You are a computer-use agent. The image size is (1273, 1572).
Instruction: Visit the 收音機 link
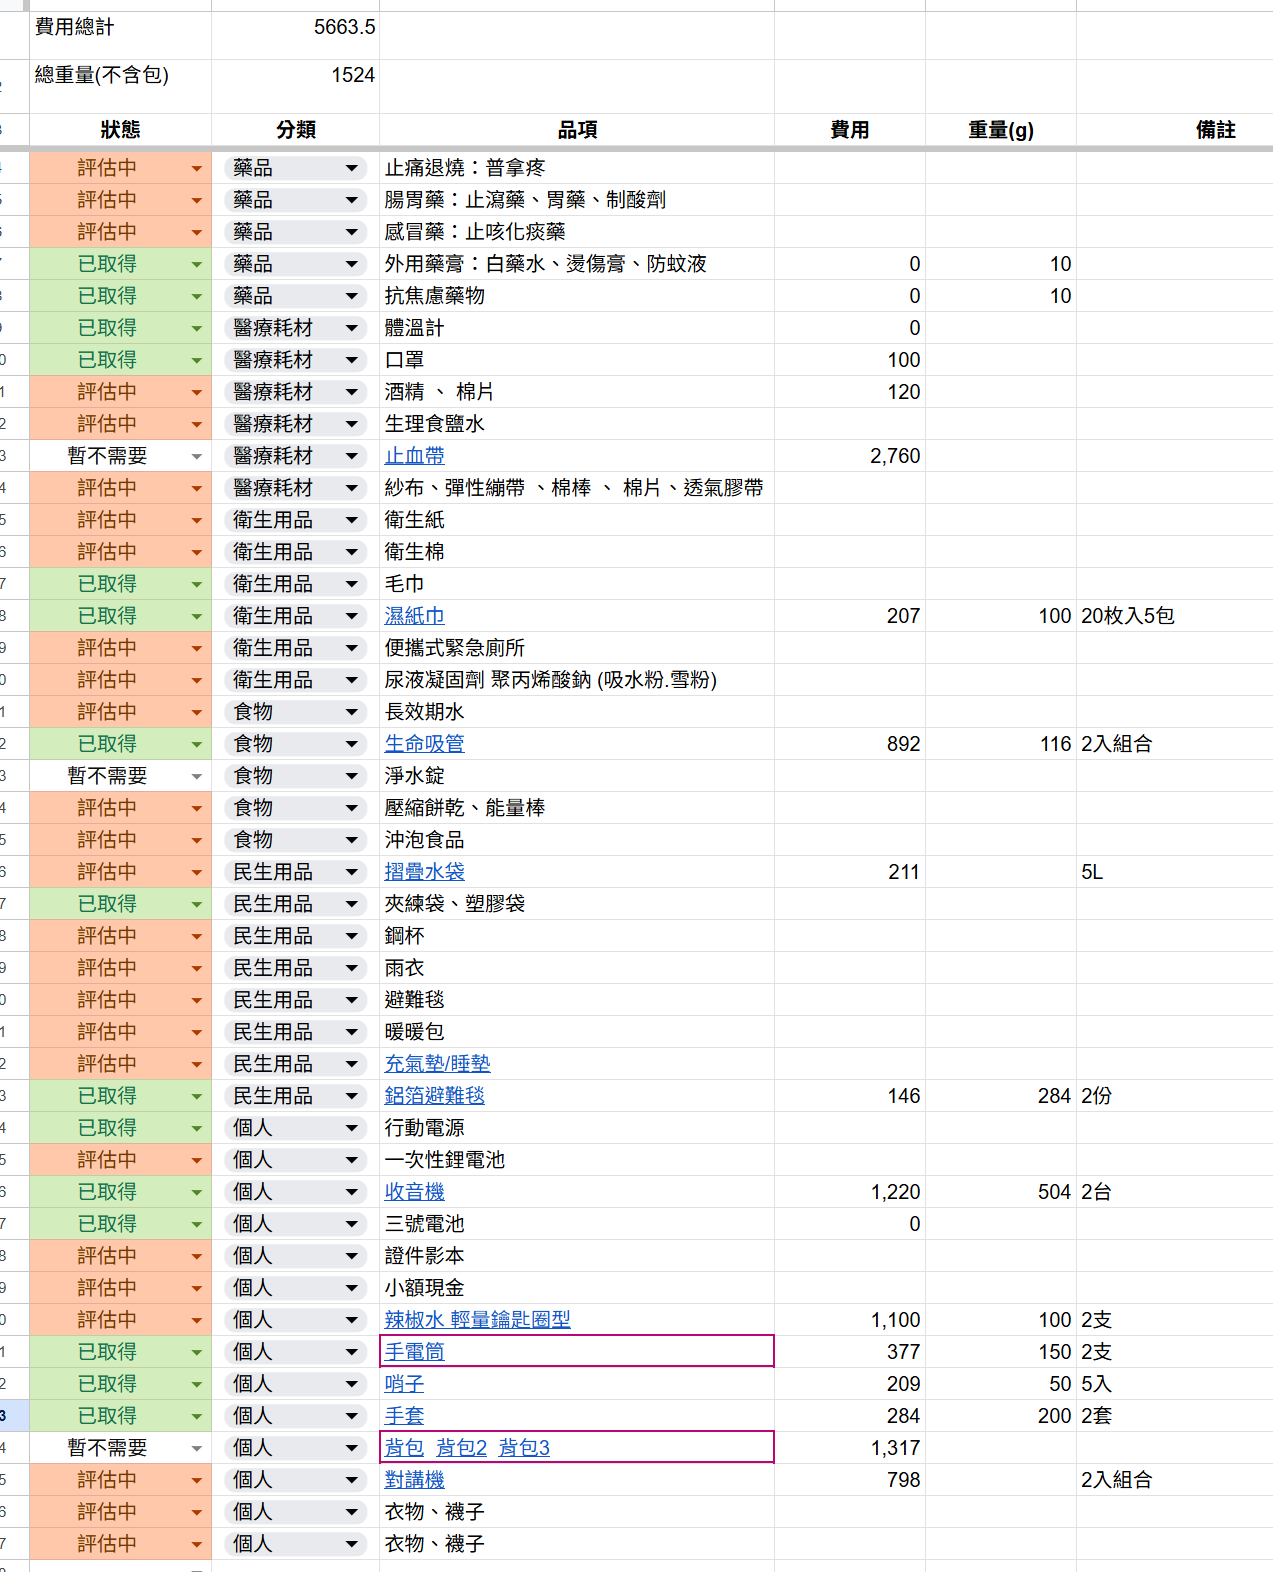(414, 1192)
